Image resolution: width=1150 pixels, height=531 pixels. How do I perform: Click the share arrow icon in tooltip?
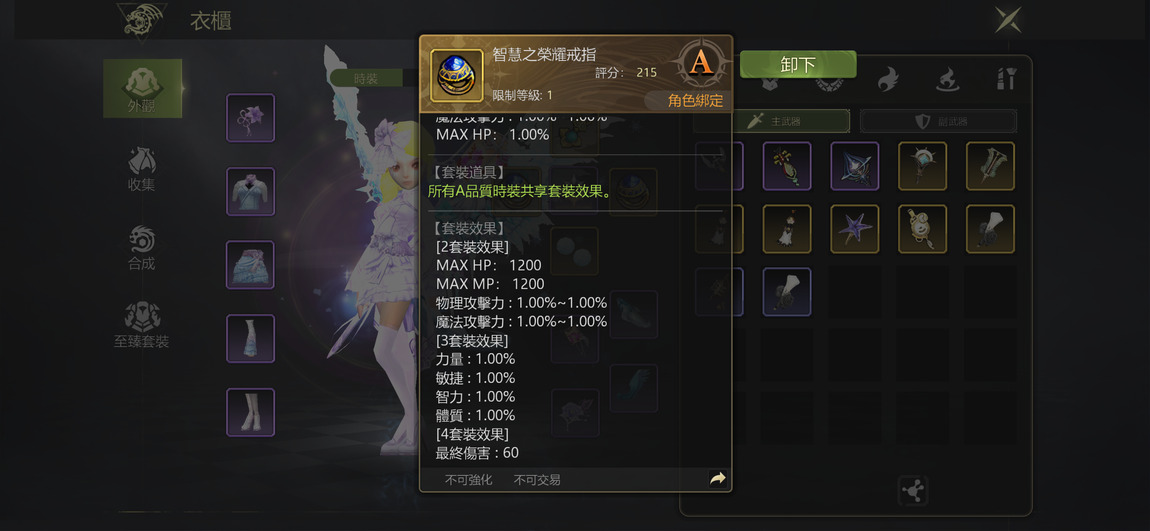tap(717, 479)
